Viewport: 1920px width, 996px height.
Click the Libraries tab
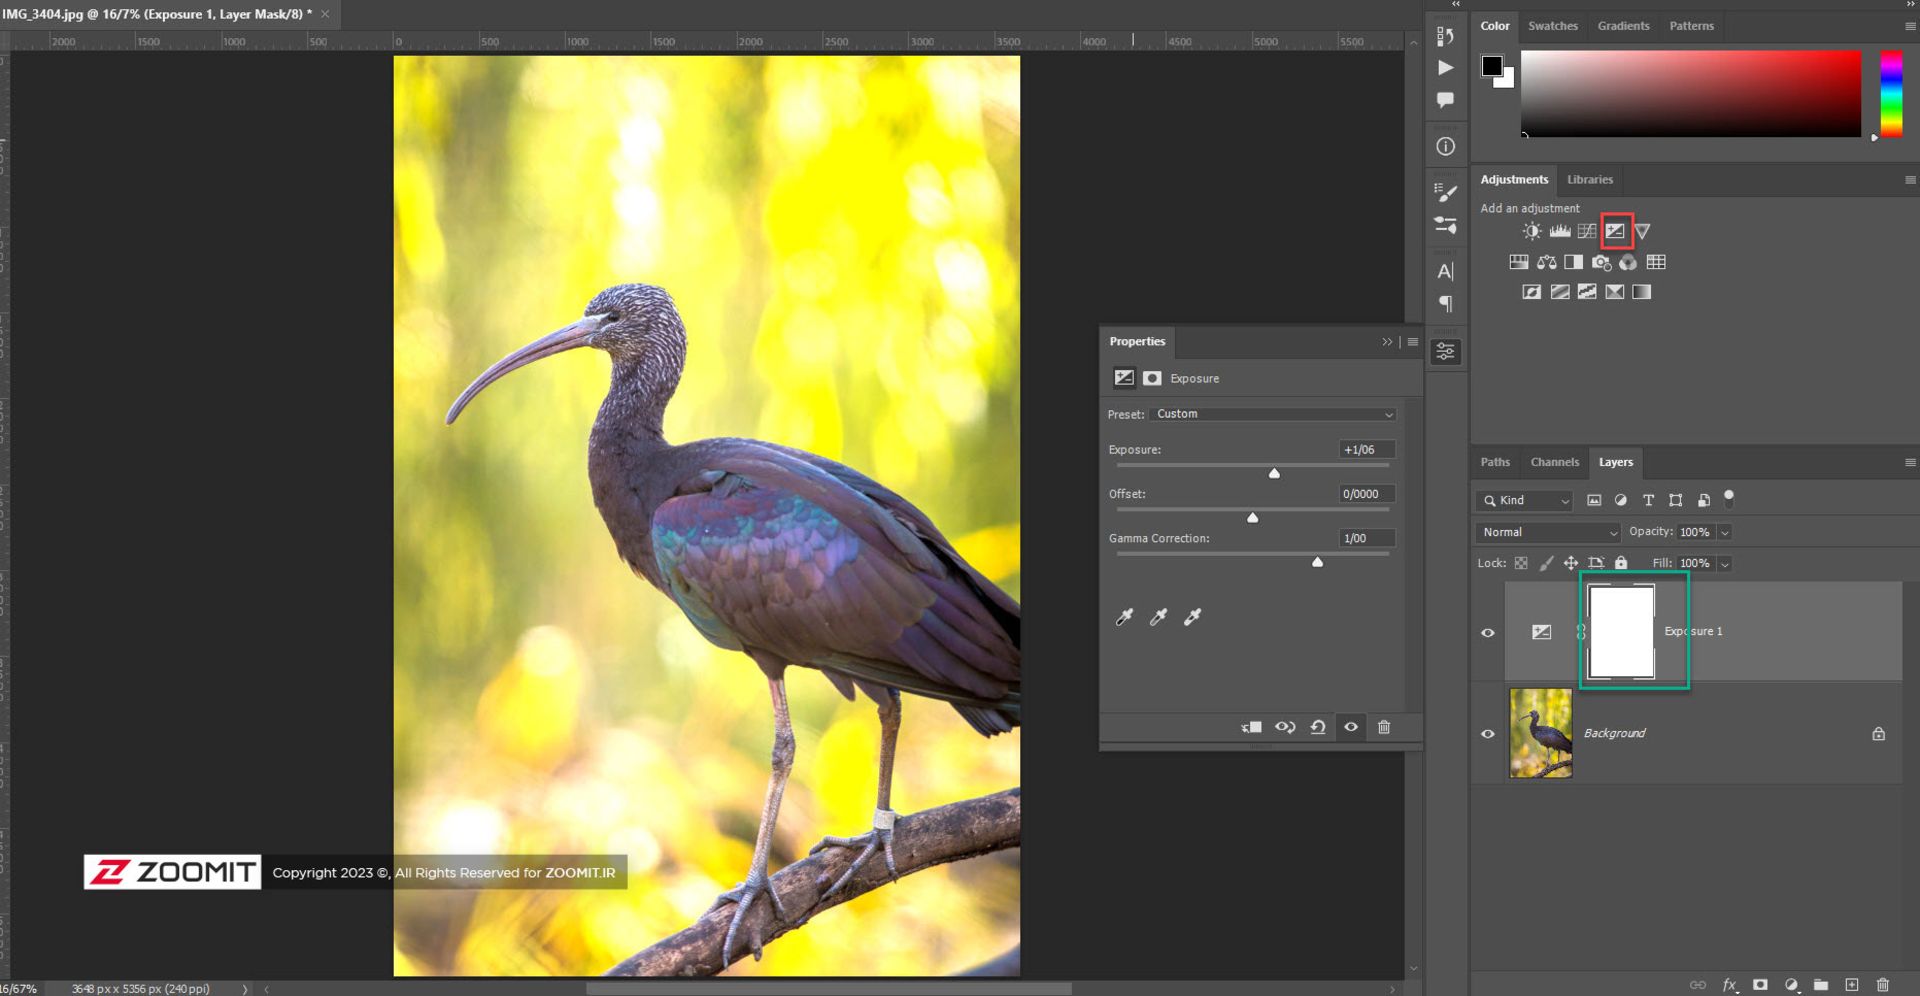click(x=1589, y=180)
